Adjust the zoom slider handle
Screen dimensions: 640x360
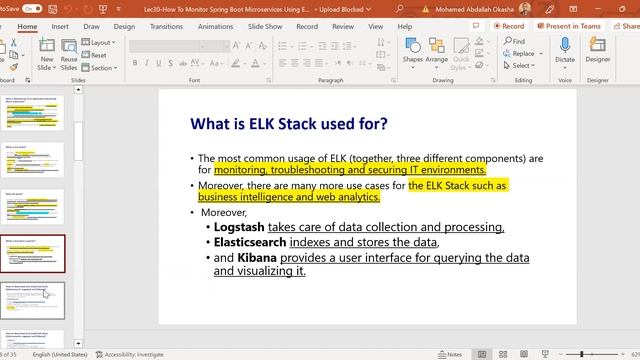coord(582,354)
